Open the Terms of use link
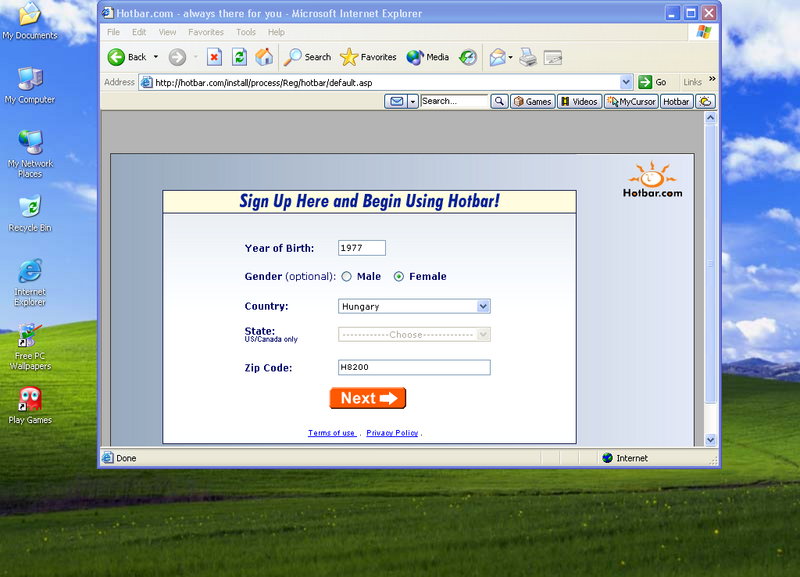Screen dimensions: 800x577 (332, 433)
